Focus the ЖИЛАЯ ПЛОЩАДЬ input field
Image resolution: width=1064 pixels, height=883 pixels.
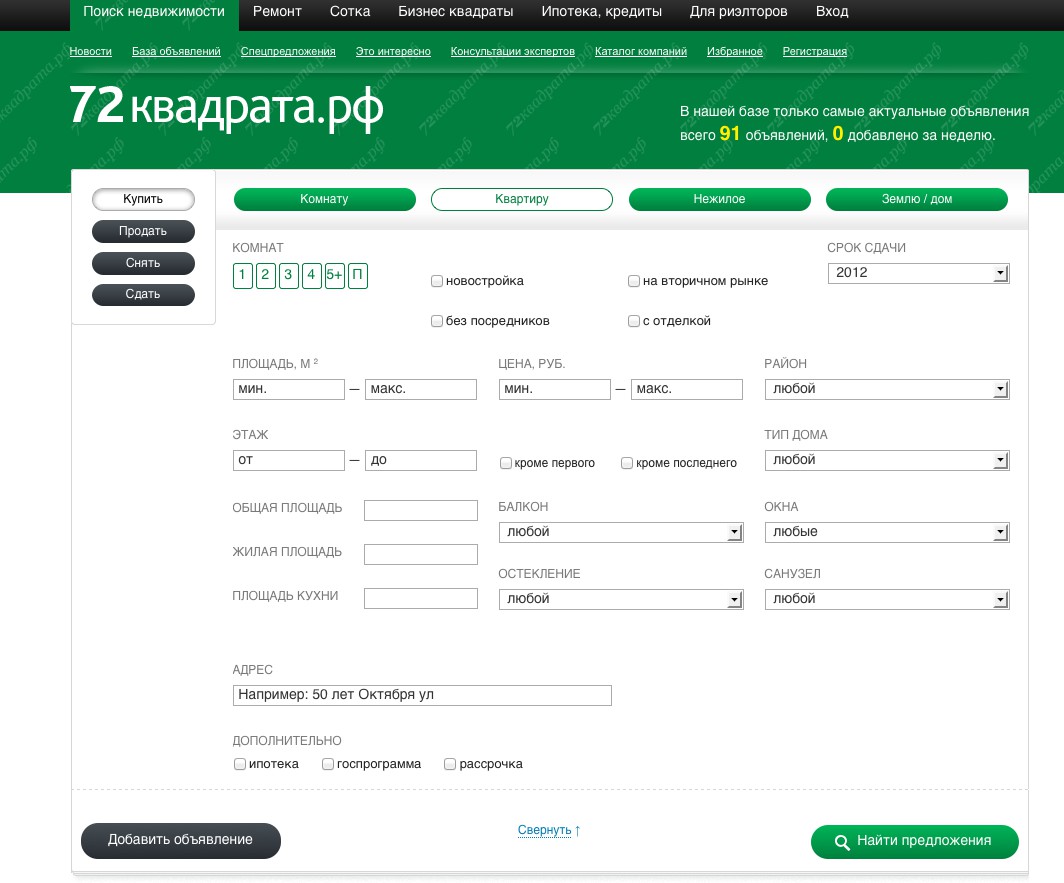(x=421, y=555)
